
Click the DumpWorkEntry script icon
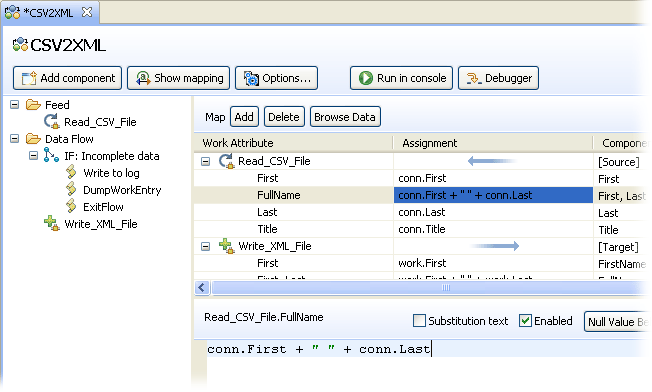pos(71,189)
